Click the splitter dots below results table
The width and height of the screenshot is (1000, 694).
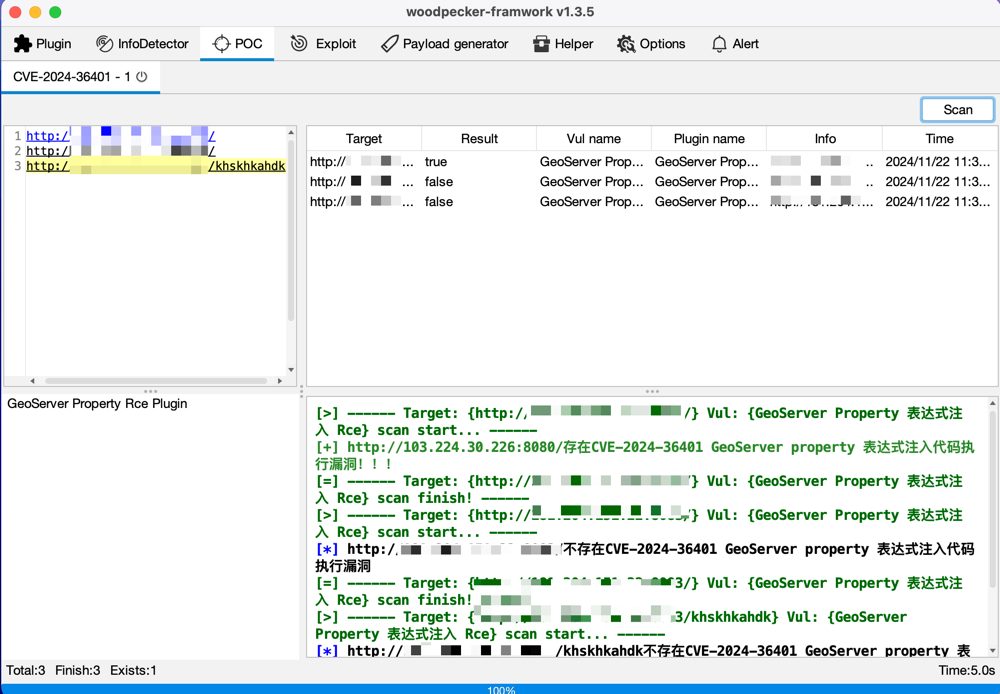coord(652,391)
